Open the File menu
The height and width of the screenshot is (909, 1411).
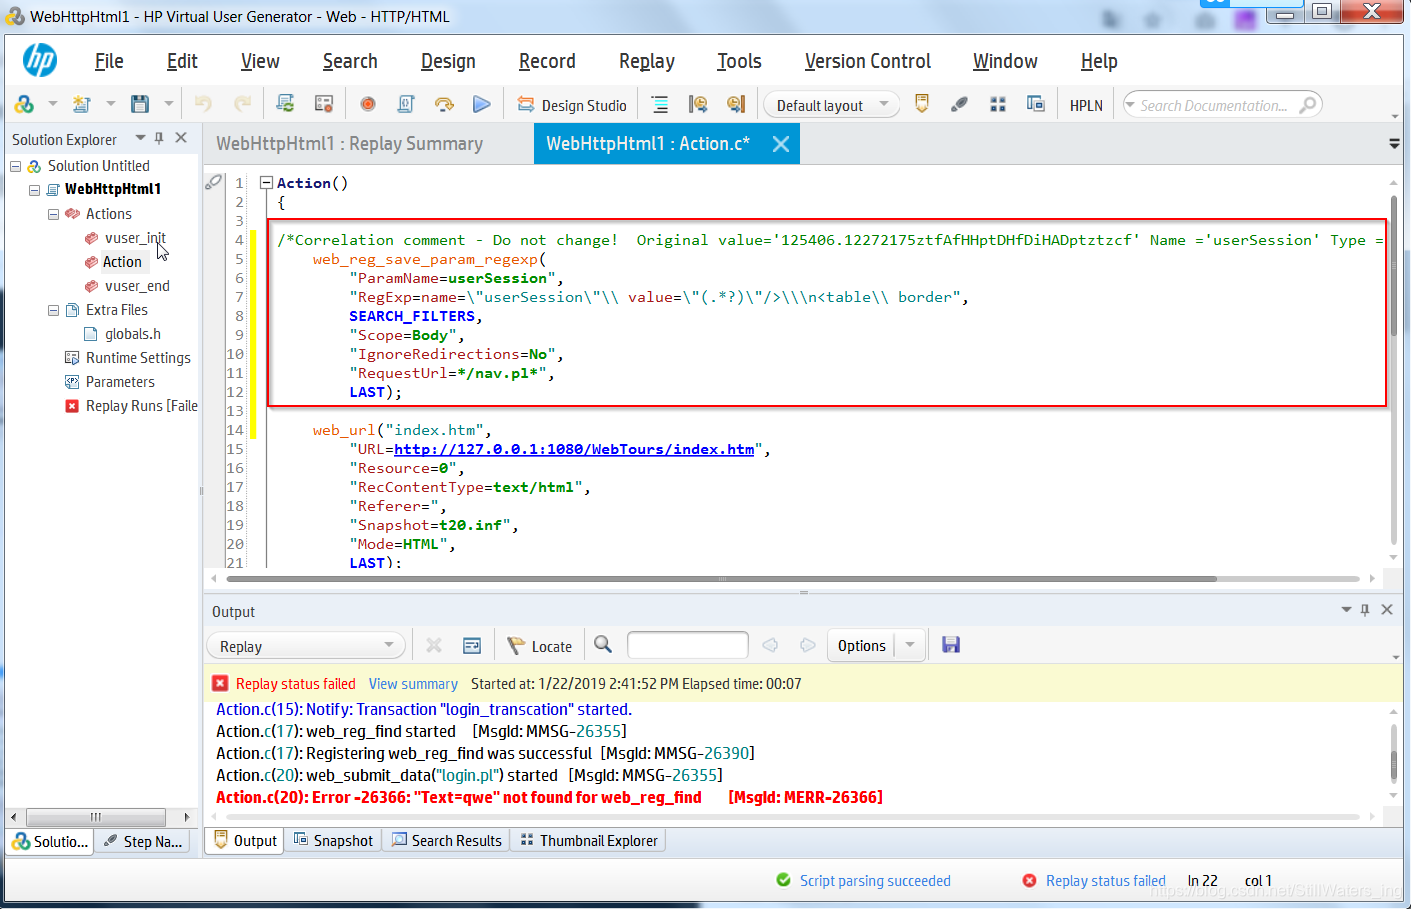coord(109,61)
